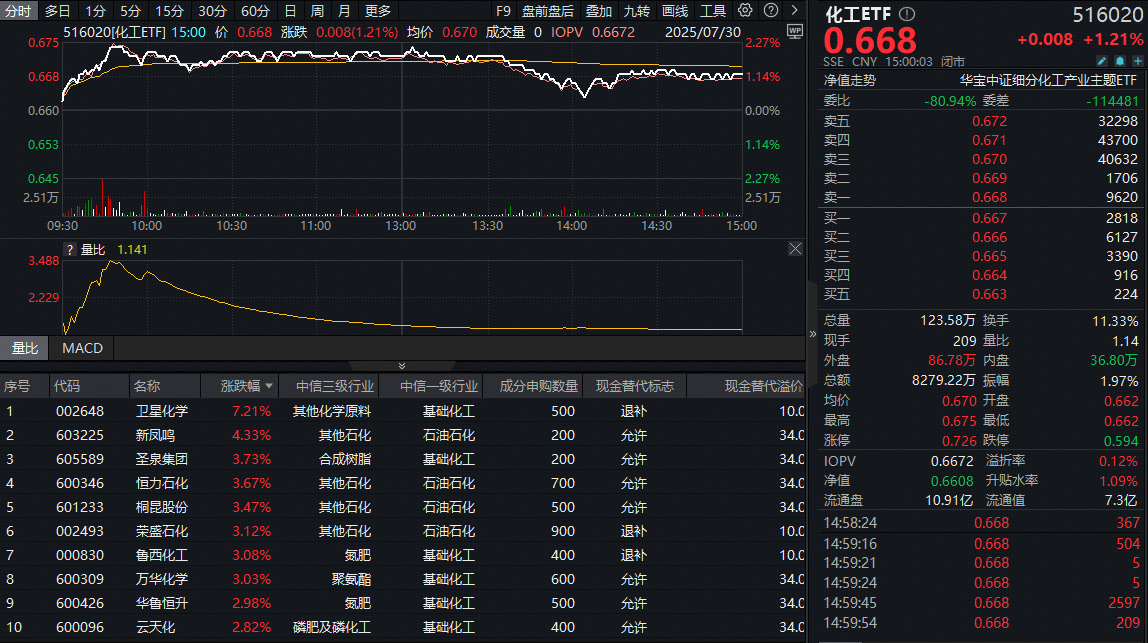Screen dimensions: 1148x643
Task: Select the 鲁西化工 stock name
Action: point(162,555)
